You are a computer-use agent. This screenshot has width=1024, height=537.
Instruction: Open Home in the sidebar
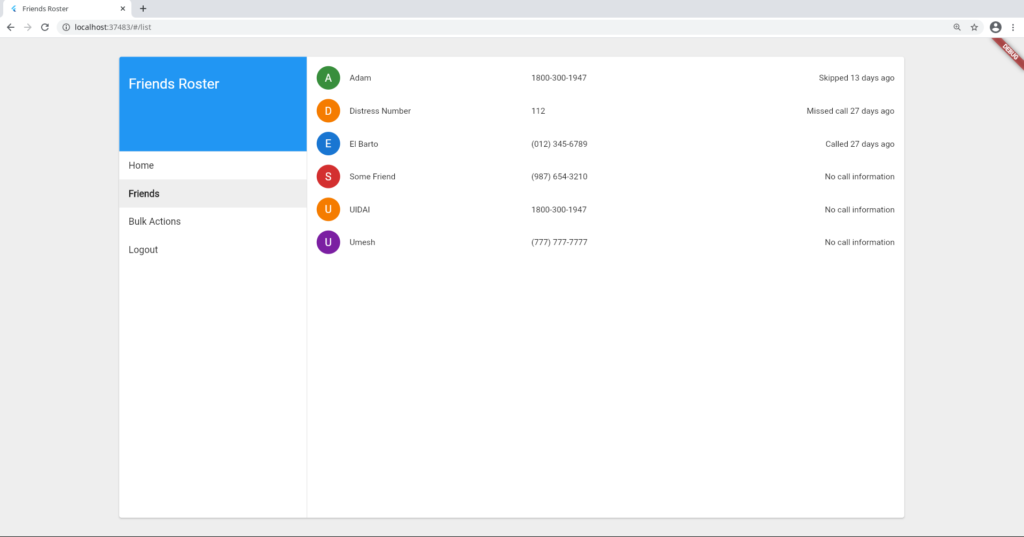coord(213,165)
